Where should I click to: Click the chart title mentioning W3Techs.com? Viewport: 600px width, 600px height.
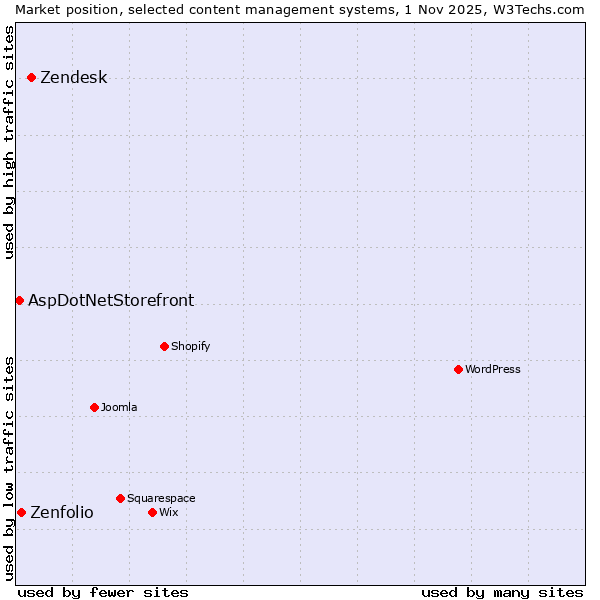click(300, 9)
